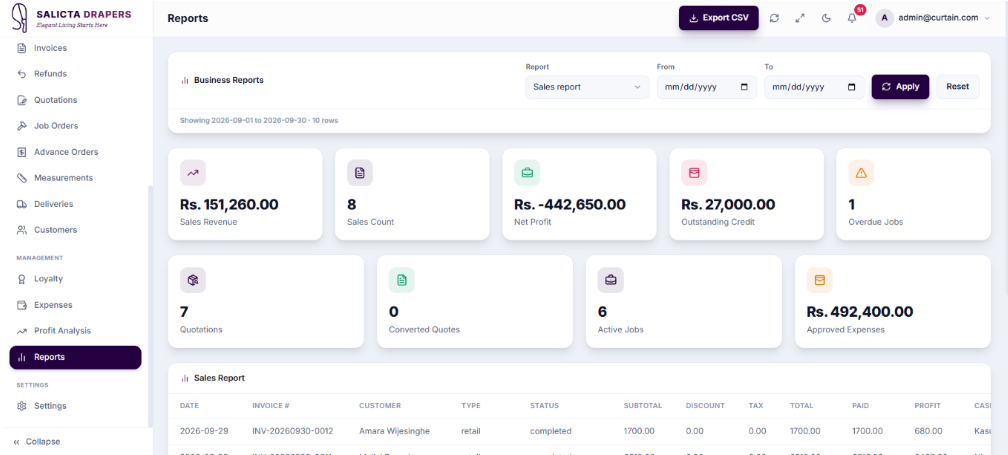Open Refunds in the sidebar
Screen dimensions: 1008x455
click(x=75, y=74)
